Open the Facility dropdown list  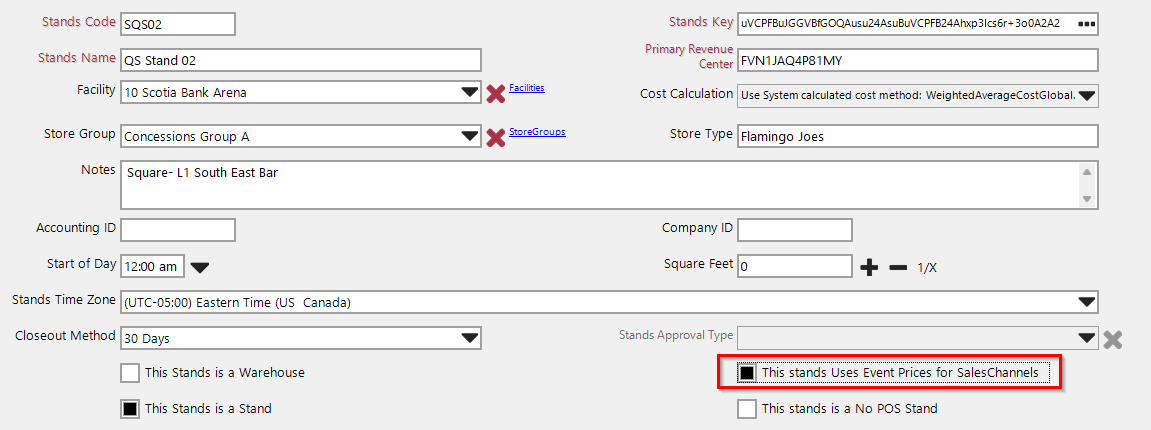(470, 93)
